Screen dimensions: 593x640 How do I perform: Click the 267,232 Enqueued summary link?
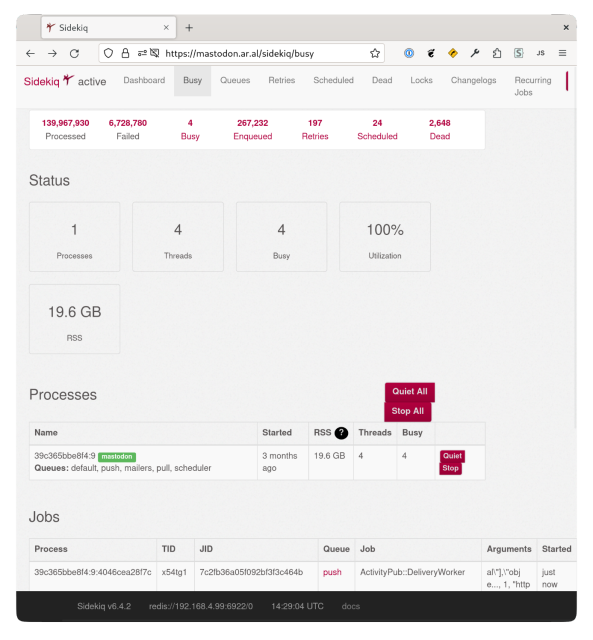[253, 130]
